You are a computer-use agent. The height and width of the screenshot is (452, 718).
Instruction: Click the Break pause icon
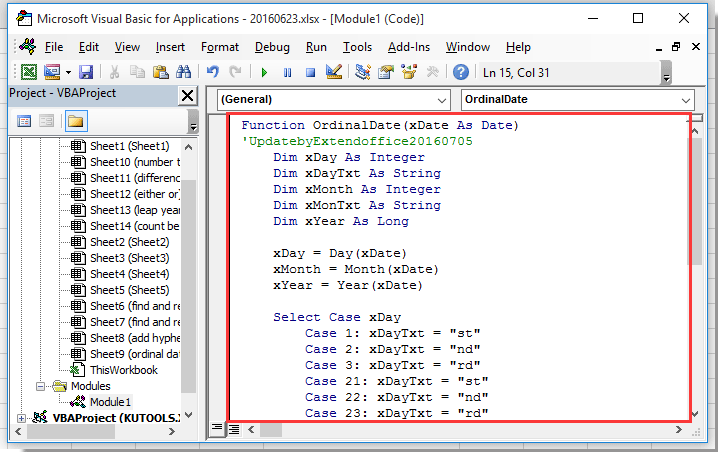click(x=288, y=72)
